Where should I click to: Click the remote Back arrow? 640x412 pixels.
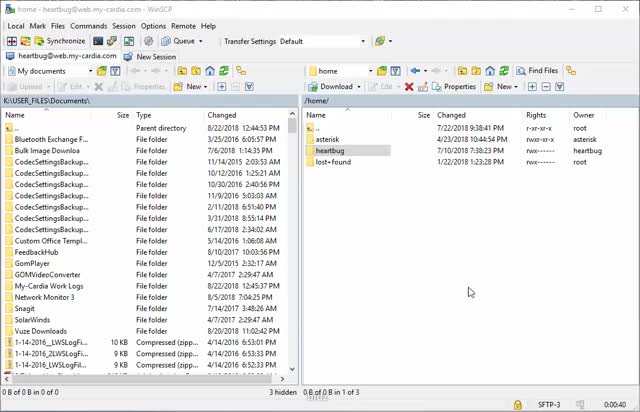pyautogui.click(x=415, y=71)
